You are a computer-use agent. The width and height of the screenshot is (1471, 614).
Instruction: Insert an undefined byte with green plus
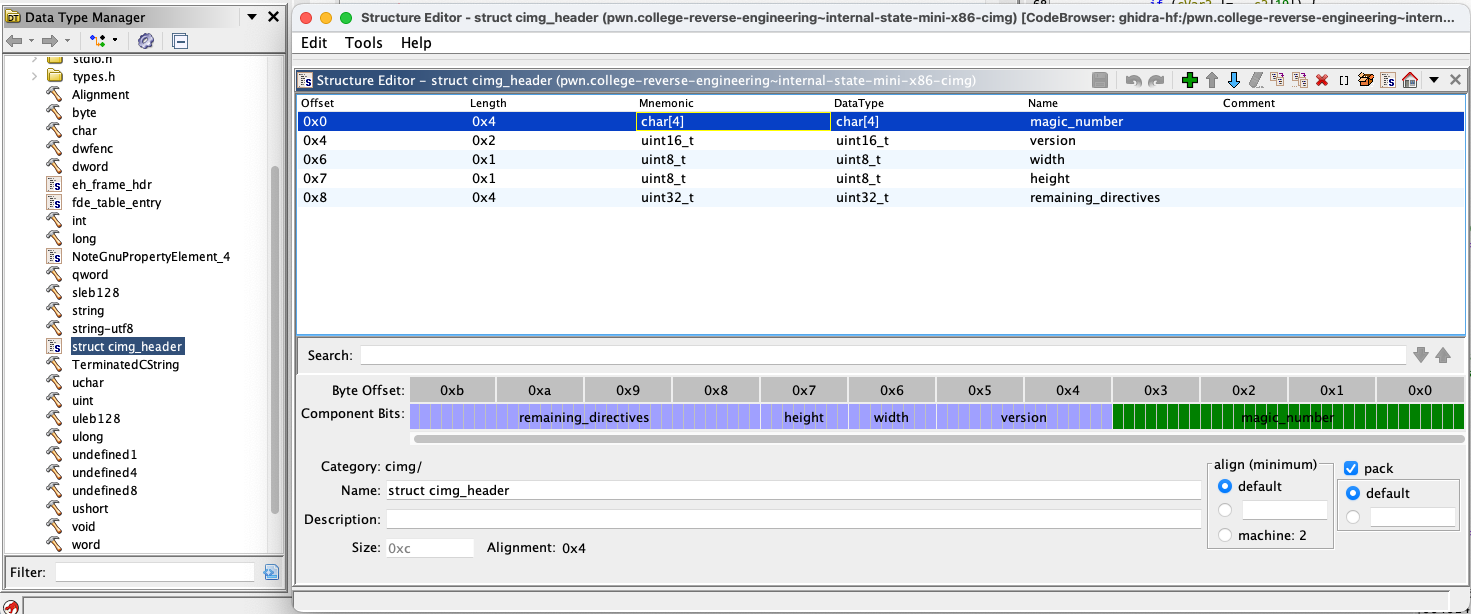[x=1190, y=80]
